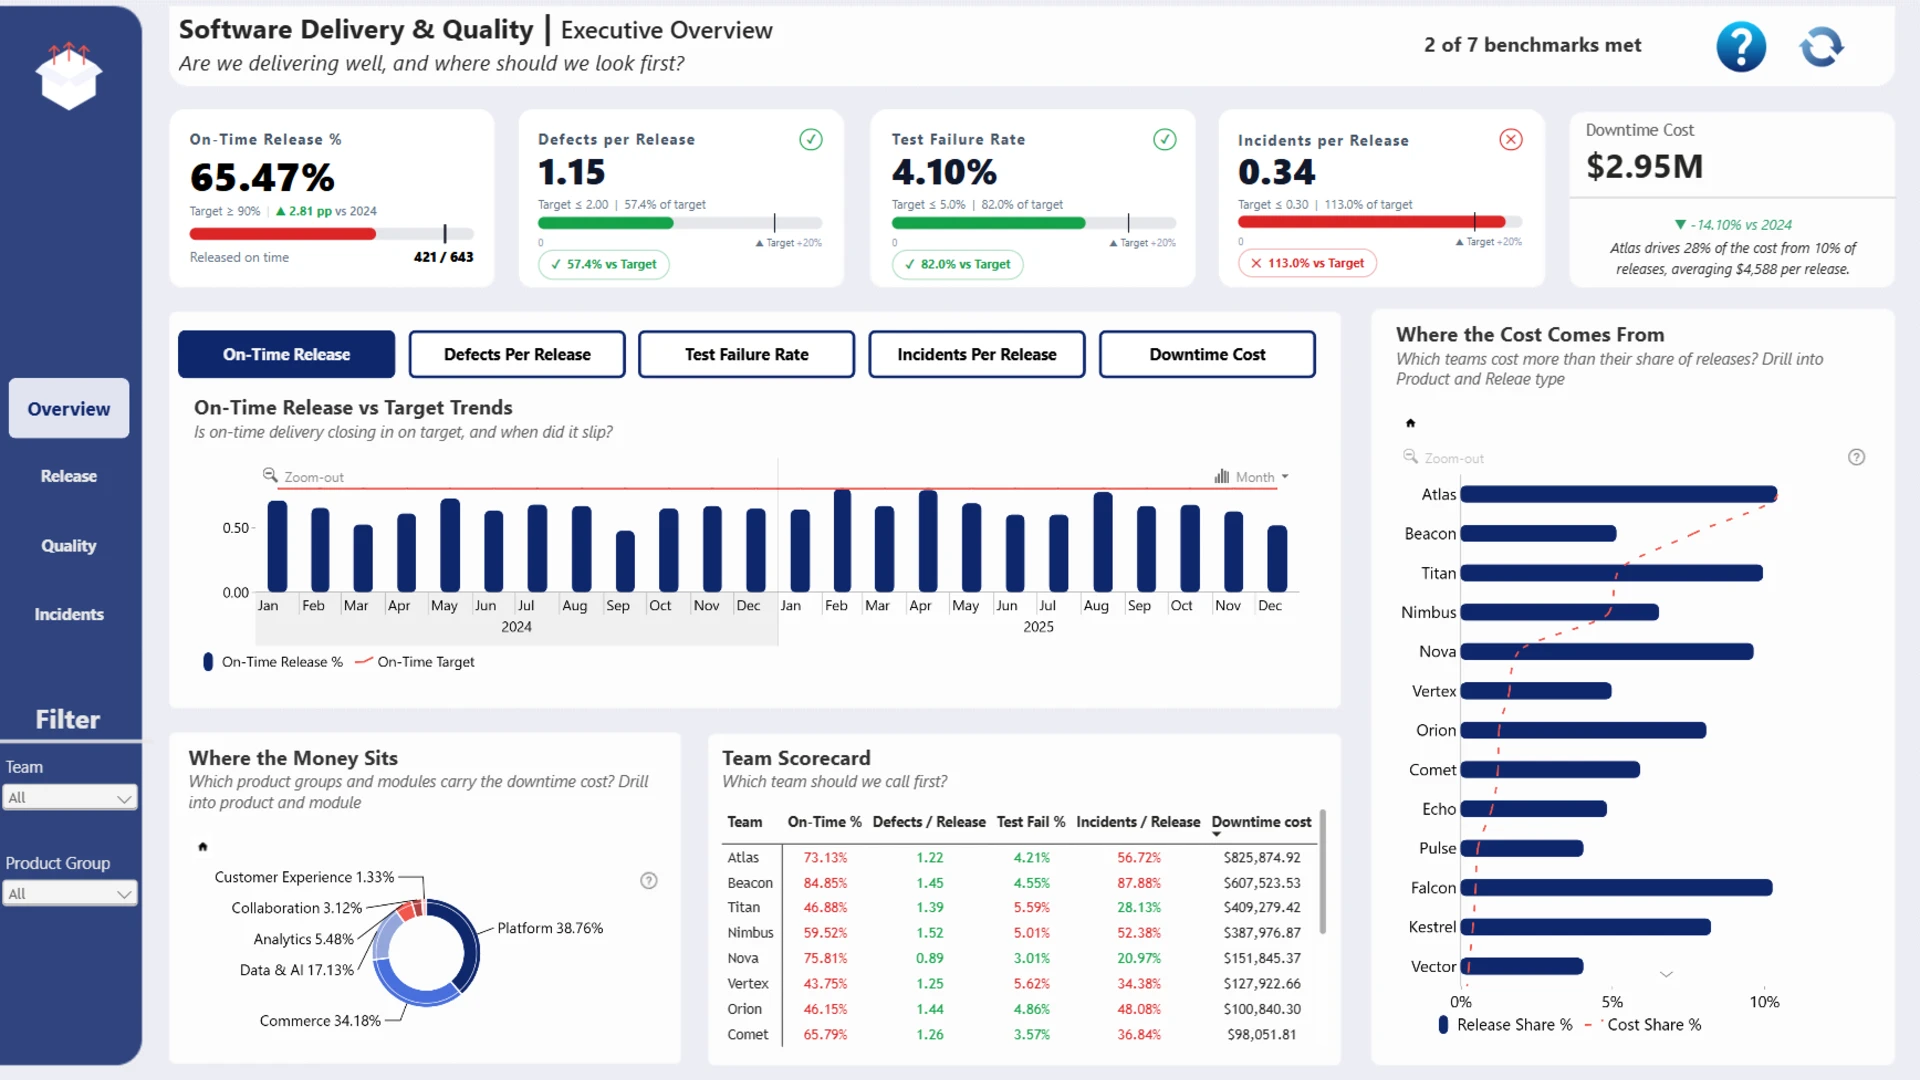Go to the Release page

[x=69, y=476]
